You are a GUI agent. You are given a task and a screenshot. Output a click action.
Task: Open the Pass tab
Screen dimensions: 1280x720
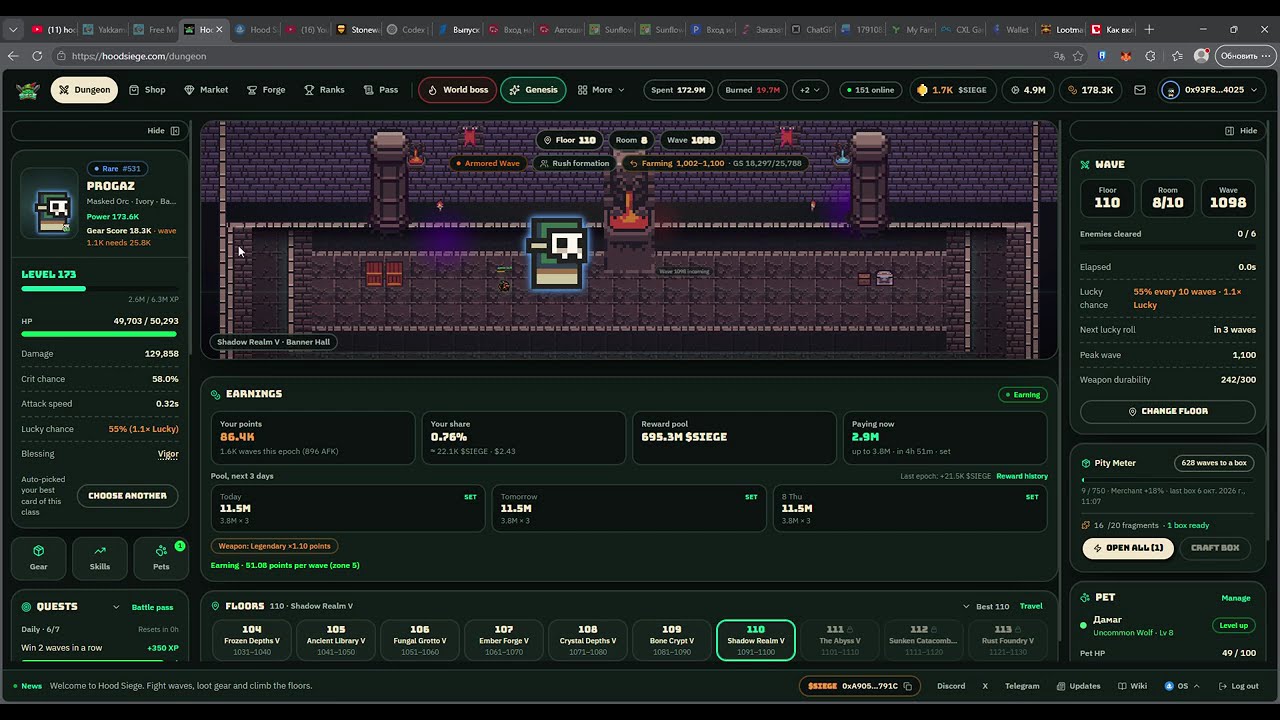[381, 90]
